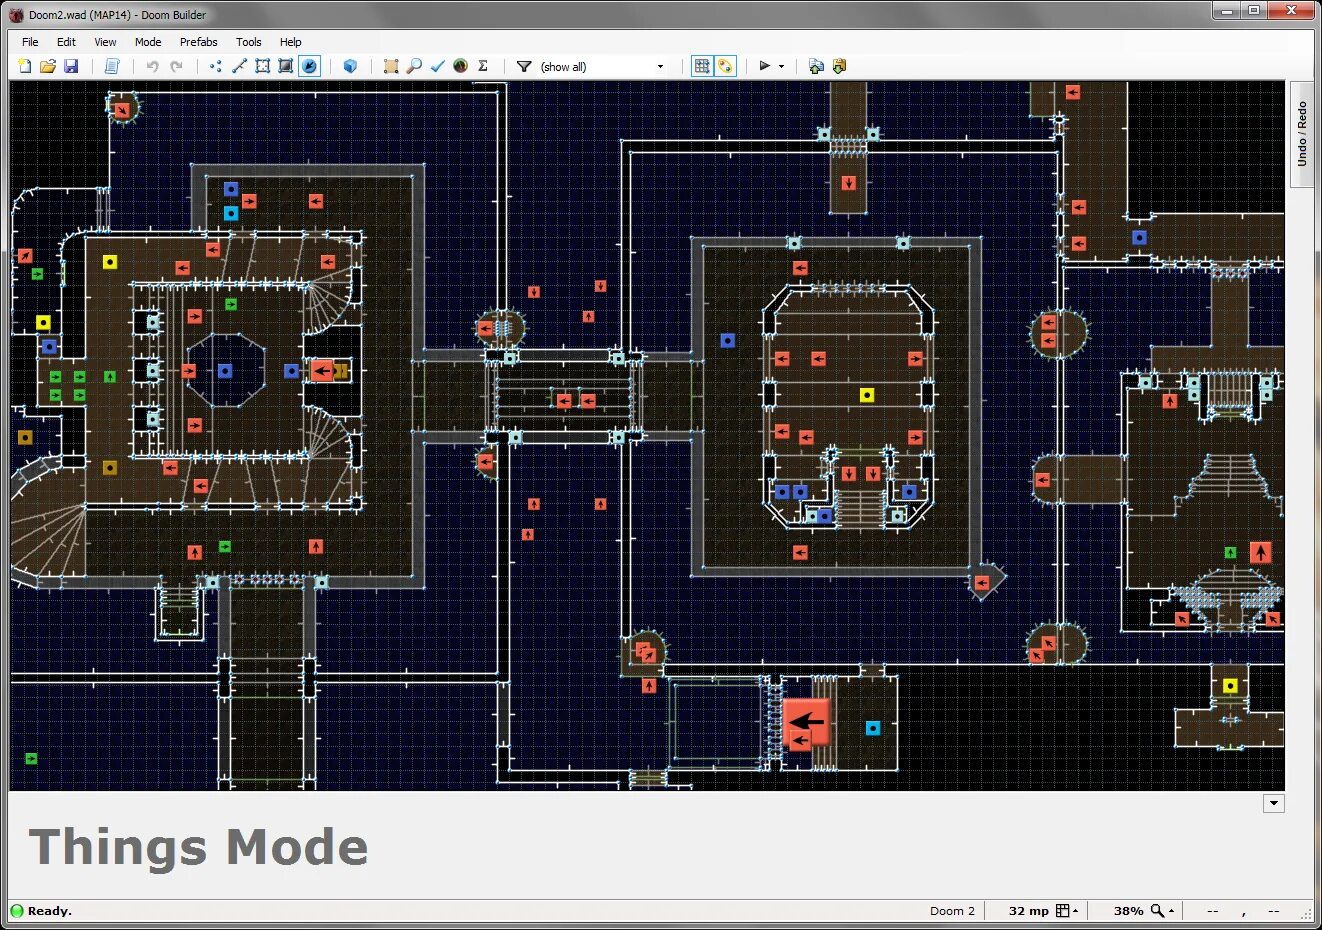Toggle Merge Geometry button
The image size is (1322, 930).
click(x=725, y=66)
